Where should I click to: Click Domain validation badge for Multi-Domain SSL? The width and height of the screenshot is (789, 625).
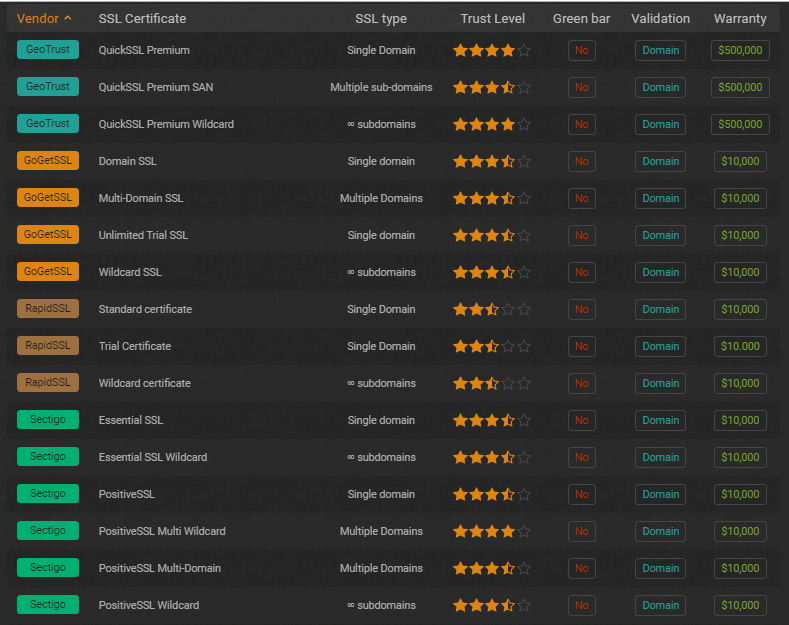tap(660, 198)
